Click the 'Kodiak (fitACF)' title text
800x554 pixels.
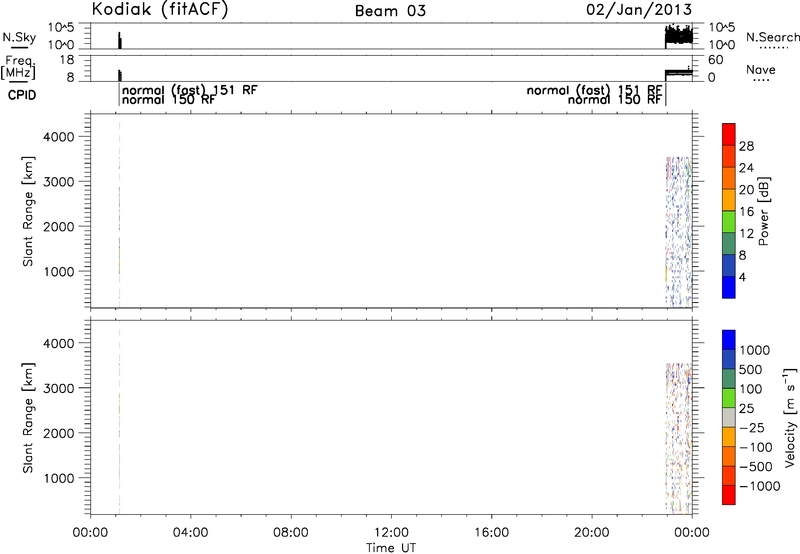point(159,9)
